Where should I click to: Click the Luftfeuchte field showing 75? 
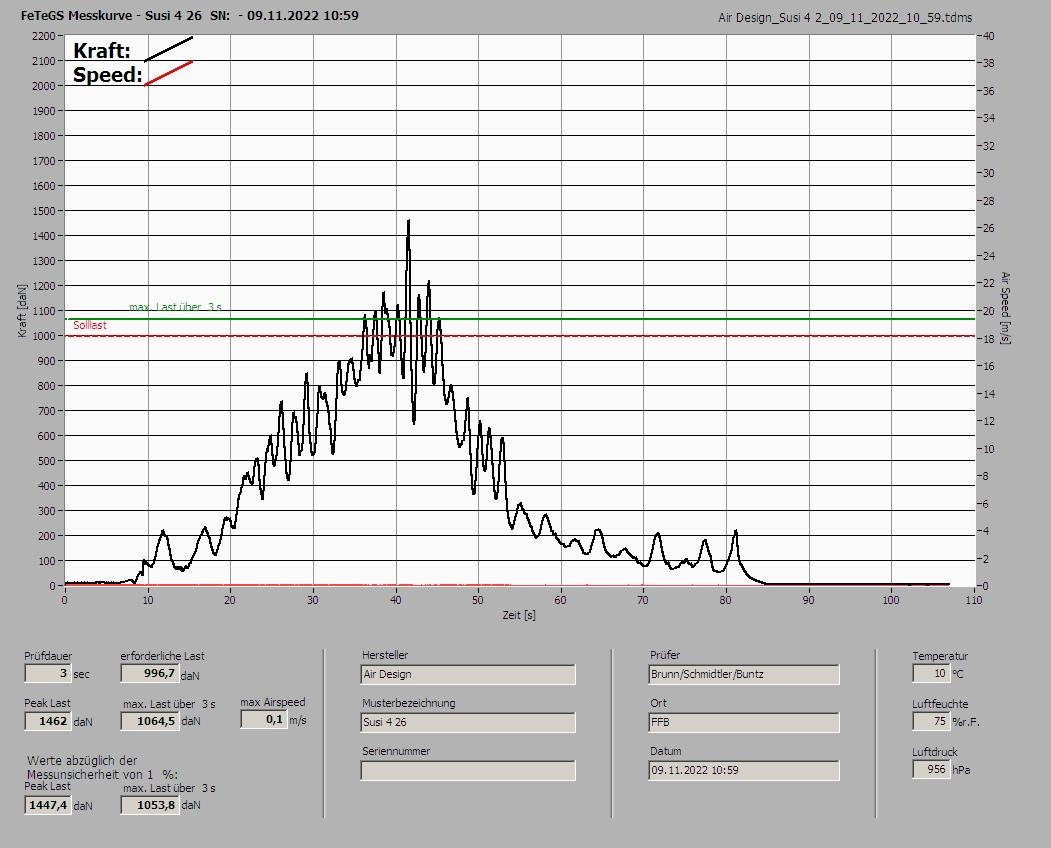point(931,721)
